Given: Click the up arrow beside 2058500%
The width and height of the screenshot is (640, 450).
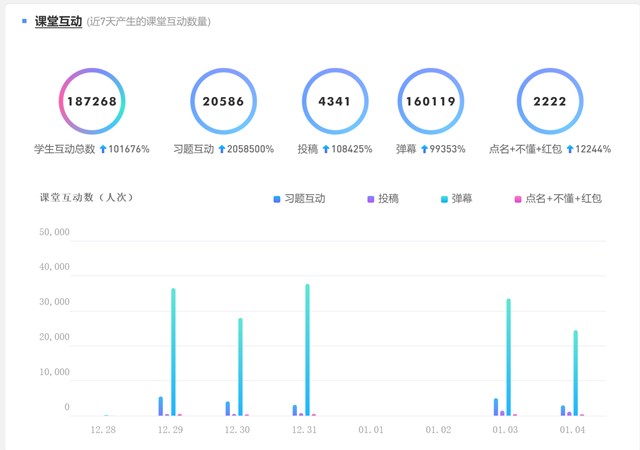Looking at the screenshot, I should tap(222, 149).
